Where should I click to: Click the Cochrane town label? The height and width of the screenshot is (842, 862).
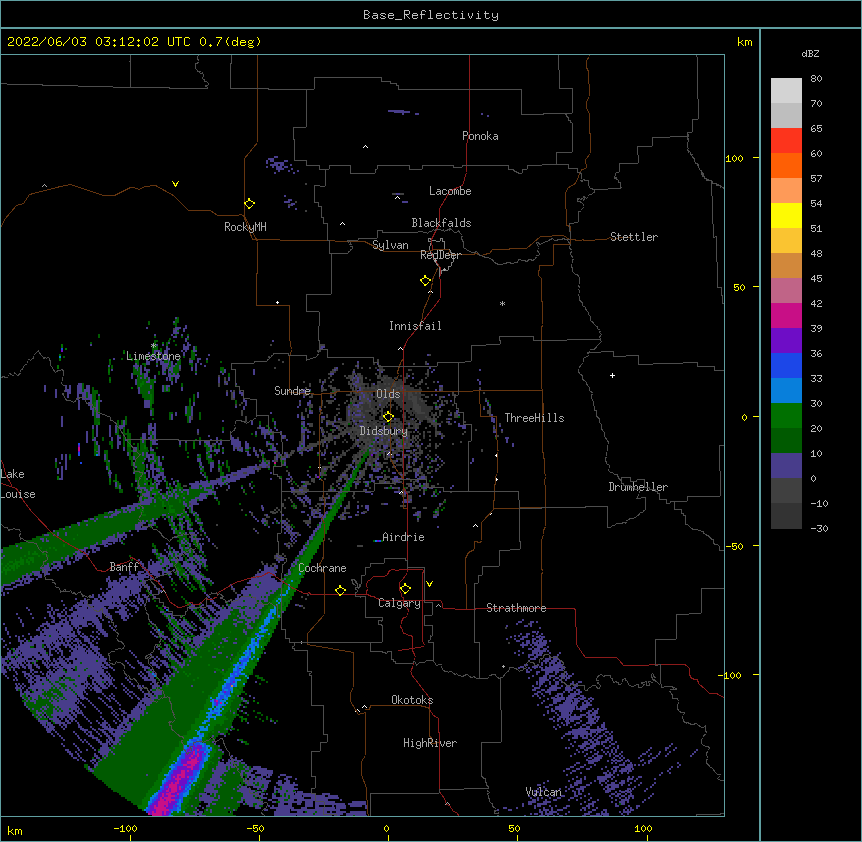click(x=322, y=568)
